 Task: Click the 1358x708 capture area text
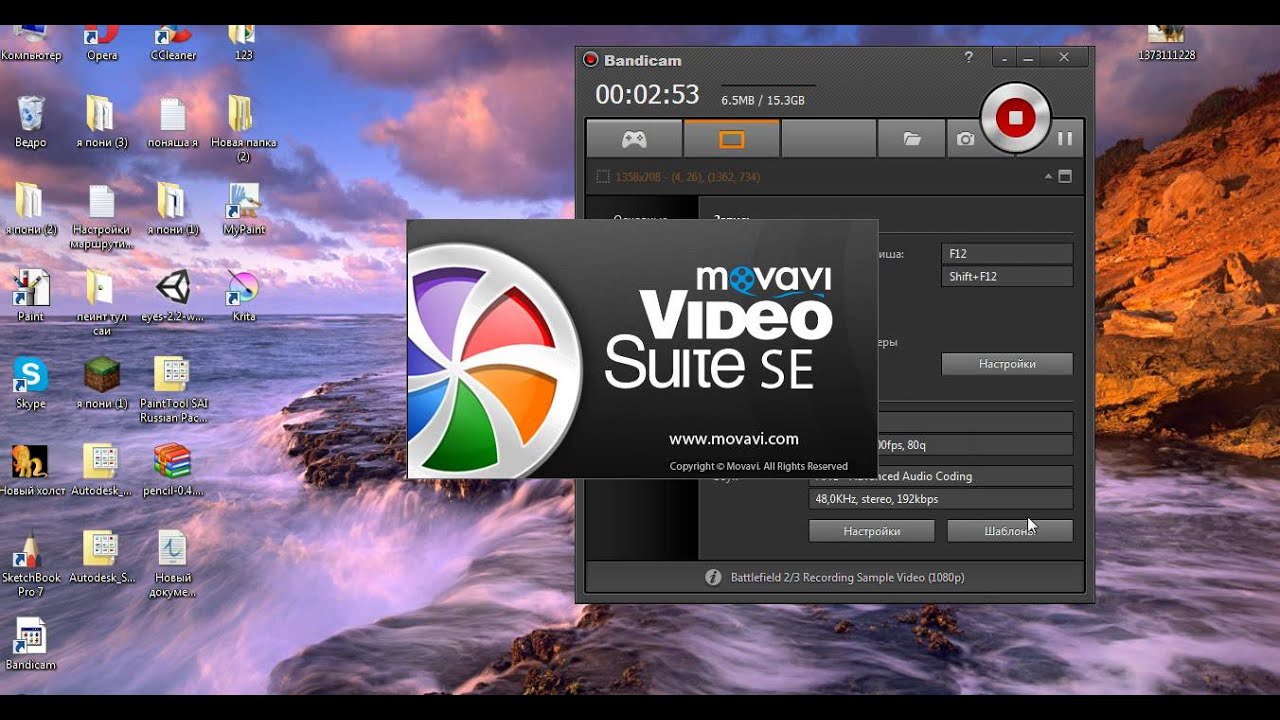(x=687, y=177)
